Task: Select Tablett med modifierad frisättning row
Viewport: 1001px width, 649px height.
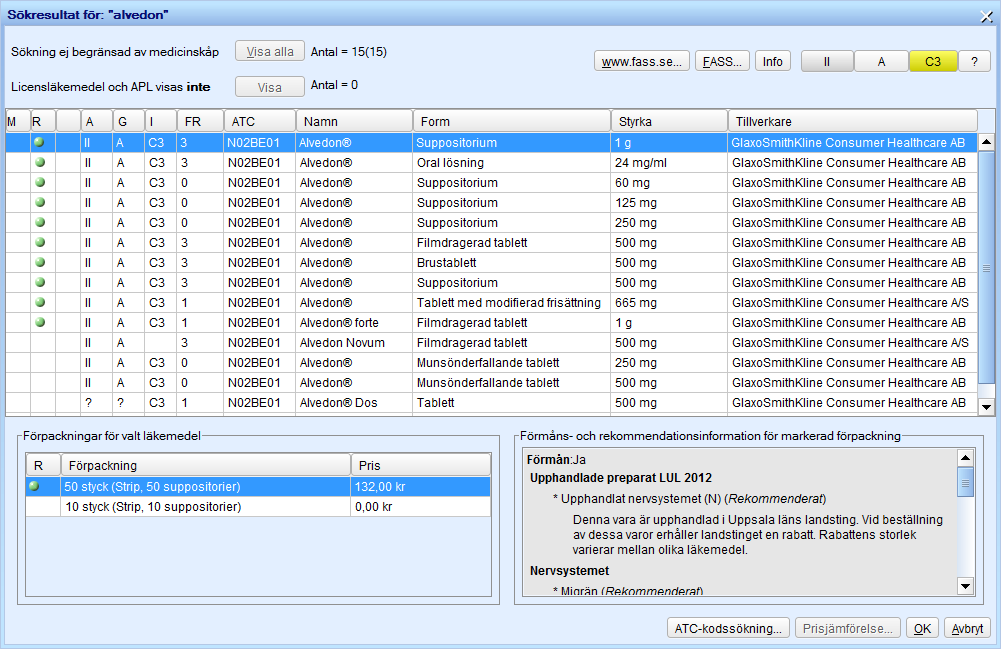Action: coord(491,302)
